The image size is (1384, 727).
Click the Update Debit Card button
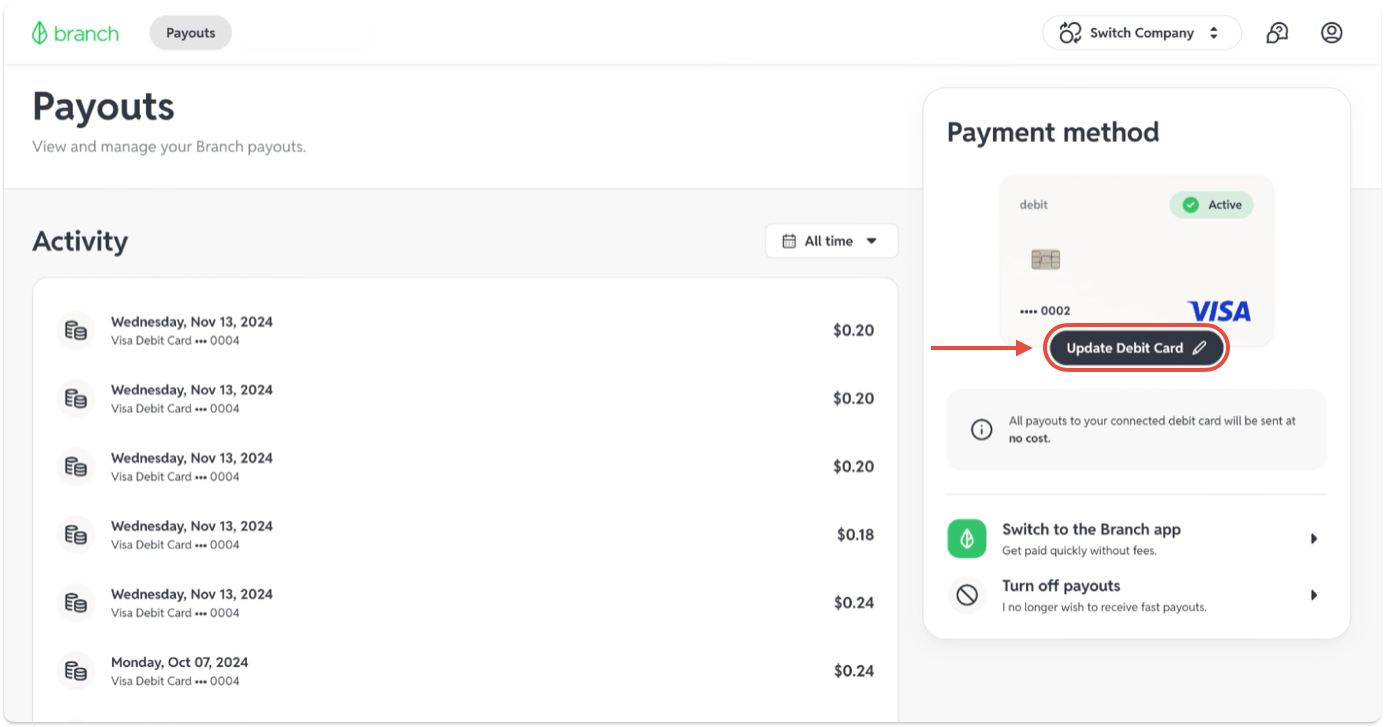[x=1136, y=348]
